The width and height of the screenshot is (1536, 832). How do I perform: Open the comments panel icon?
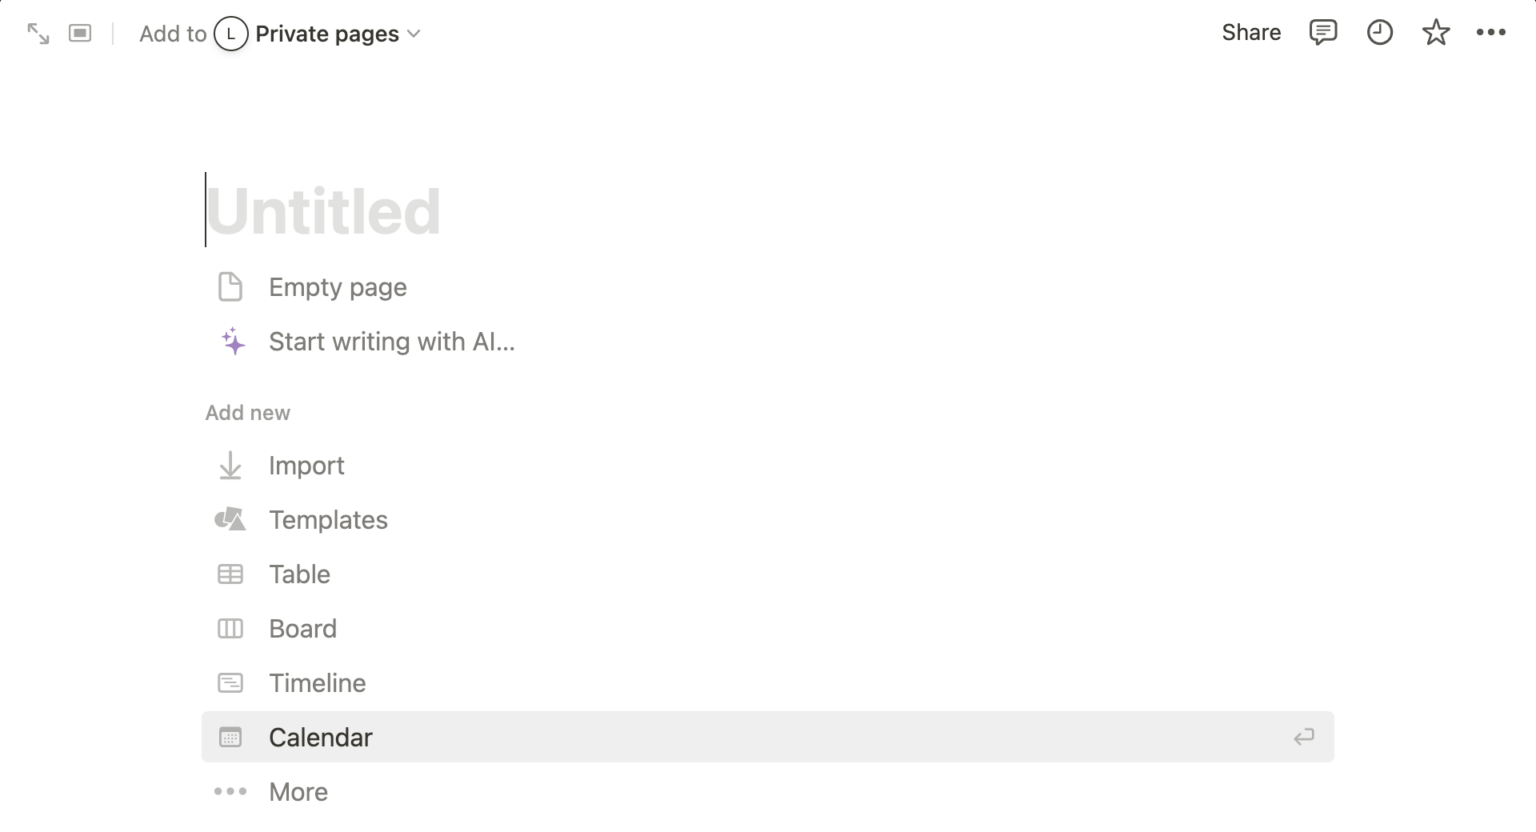click(x=1322, y=33)
